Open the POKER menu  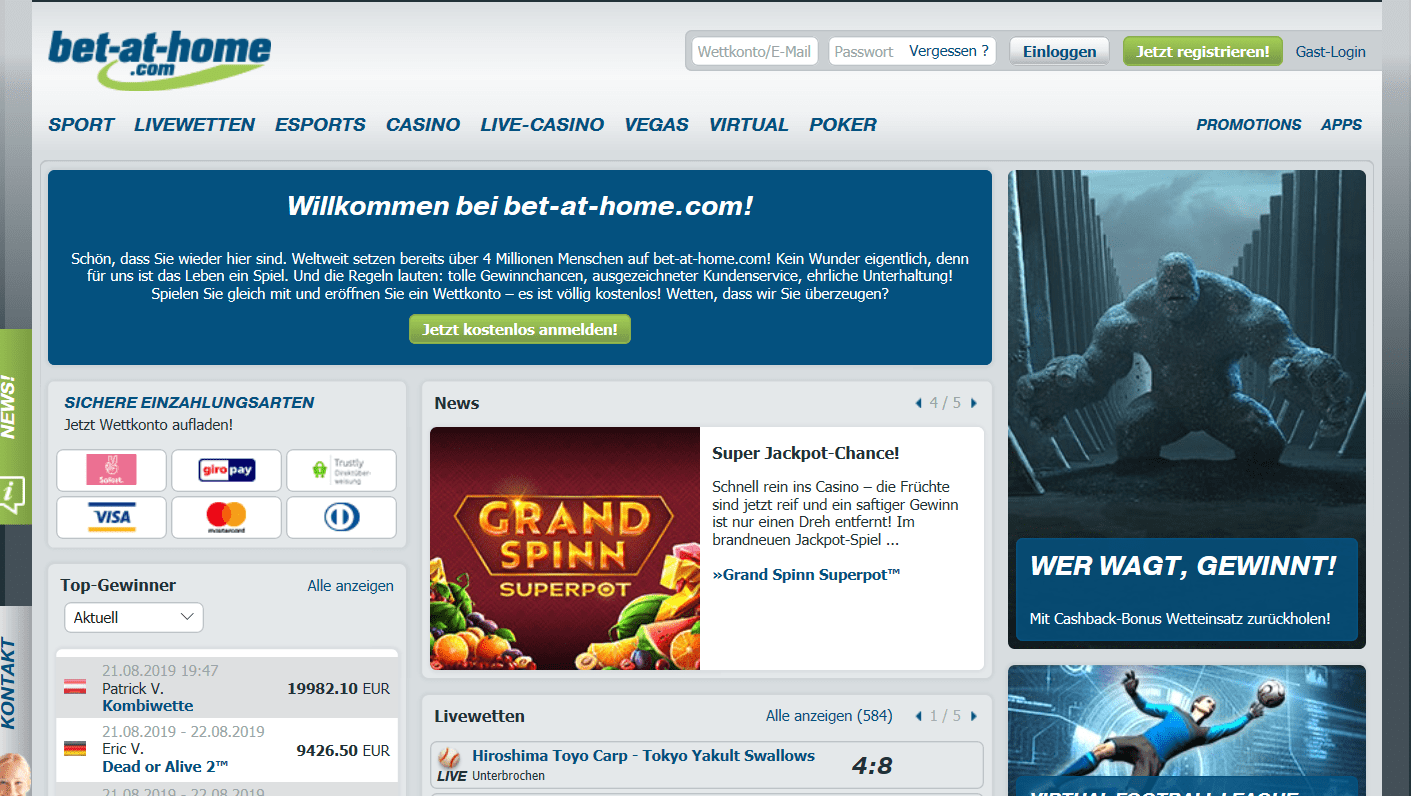tap(843, 125)
